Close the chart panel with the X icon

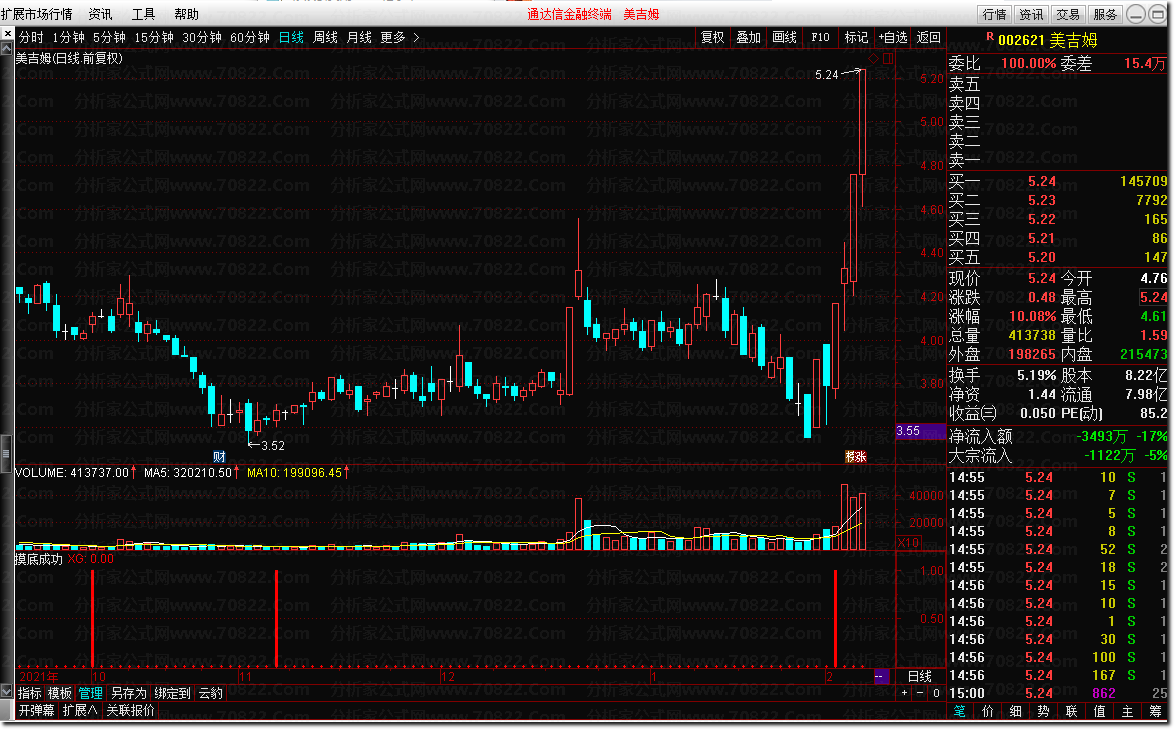(x=7, y=35)
